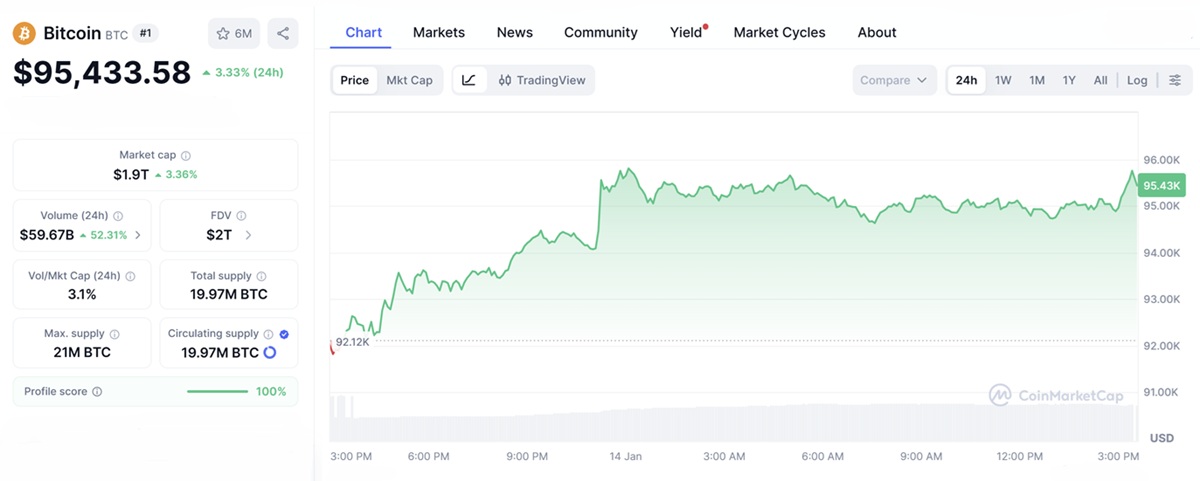The height and width of the screenshot is (481, 1200).
Task: Select the 24h time range
Action: (x=966, y=80)
